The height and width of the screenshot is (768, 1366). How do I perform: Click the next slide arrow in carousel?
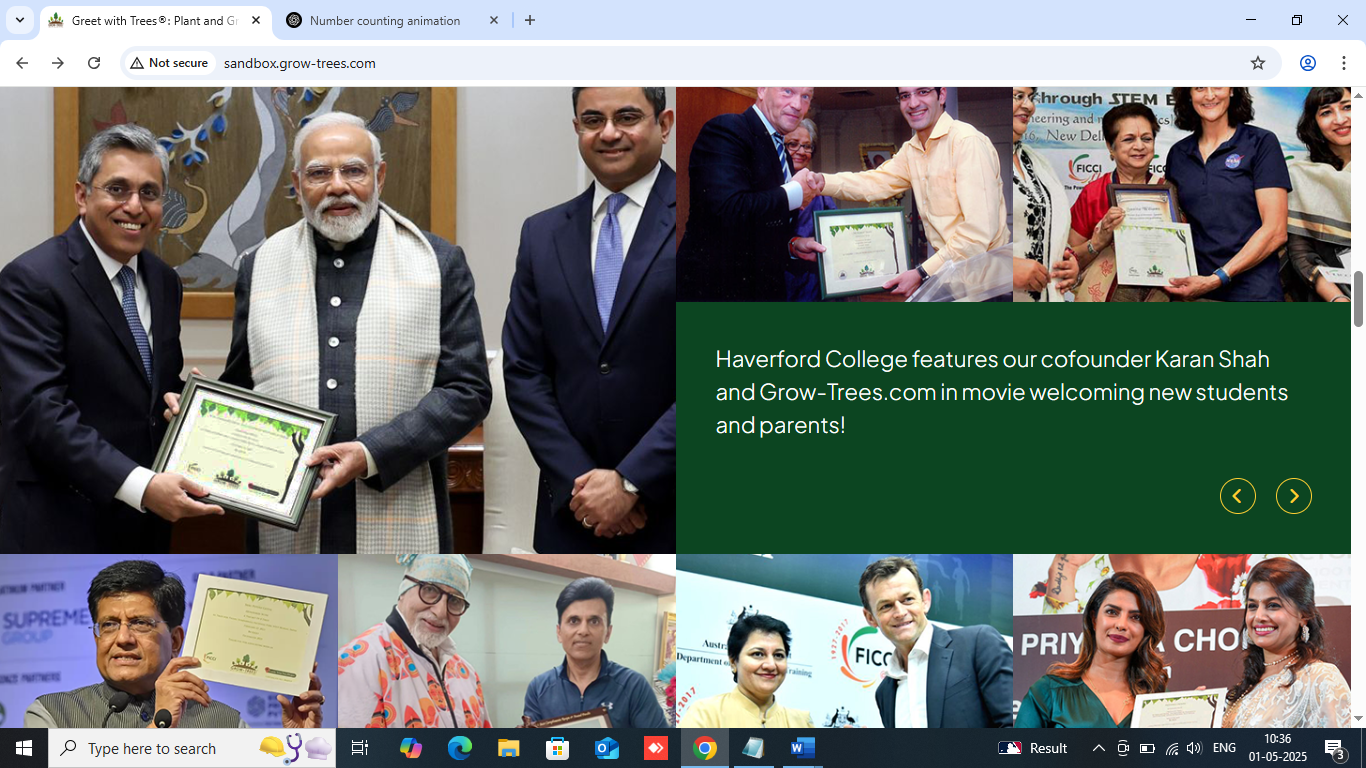pyautogui.click(x=1293, y=496)
